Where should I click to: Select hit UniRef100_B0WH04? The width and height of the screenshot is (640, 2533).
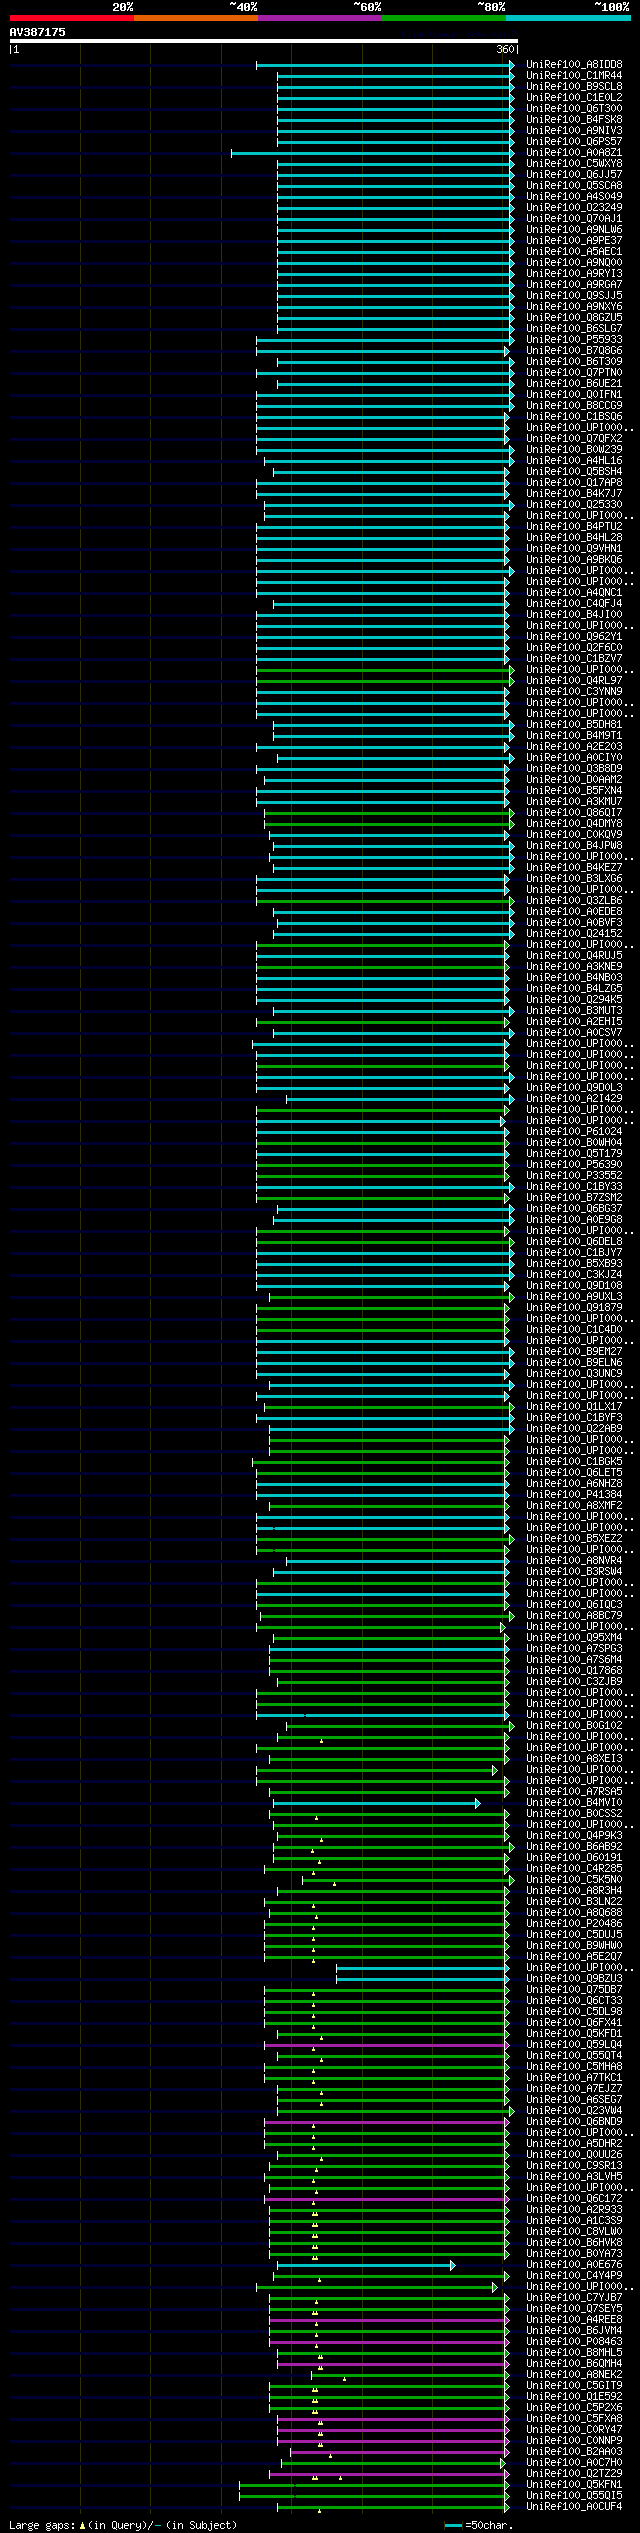(x=574, y=1143)
